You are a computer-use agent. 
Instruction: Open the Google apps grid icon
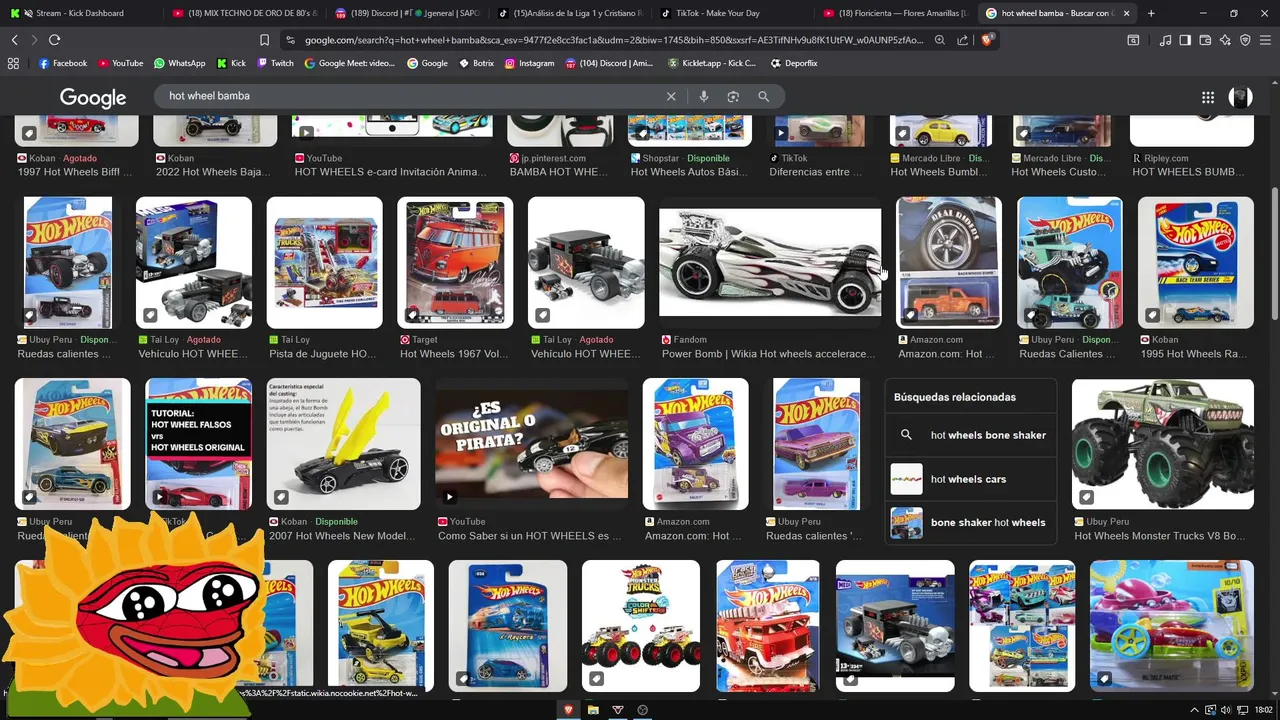pyautogui.click(x=1208, y=97)
